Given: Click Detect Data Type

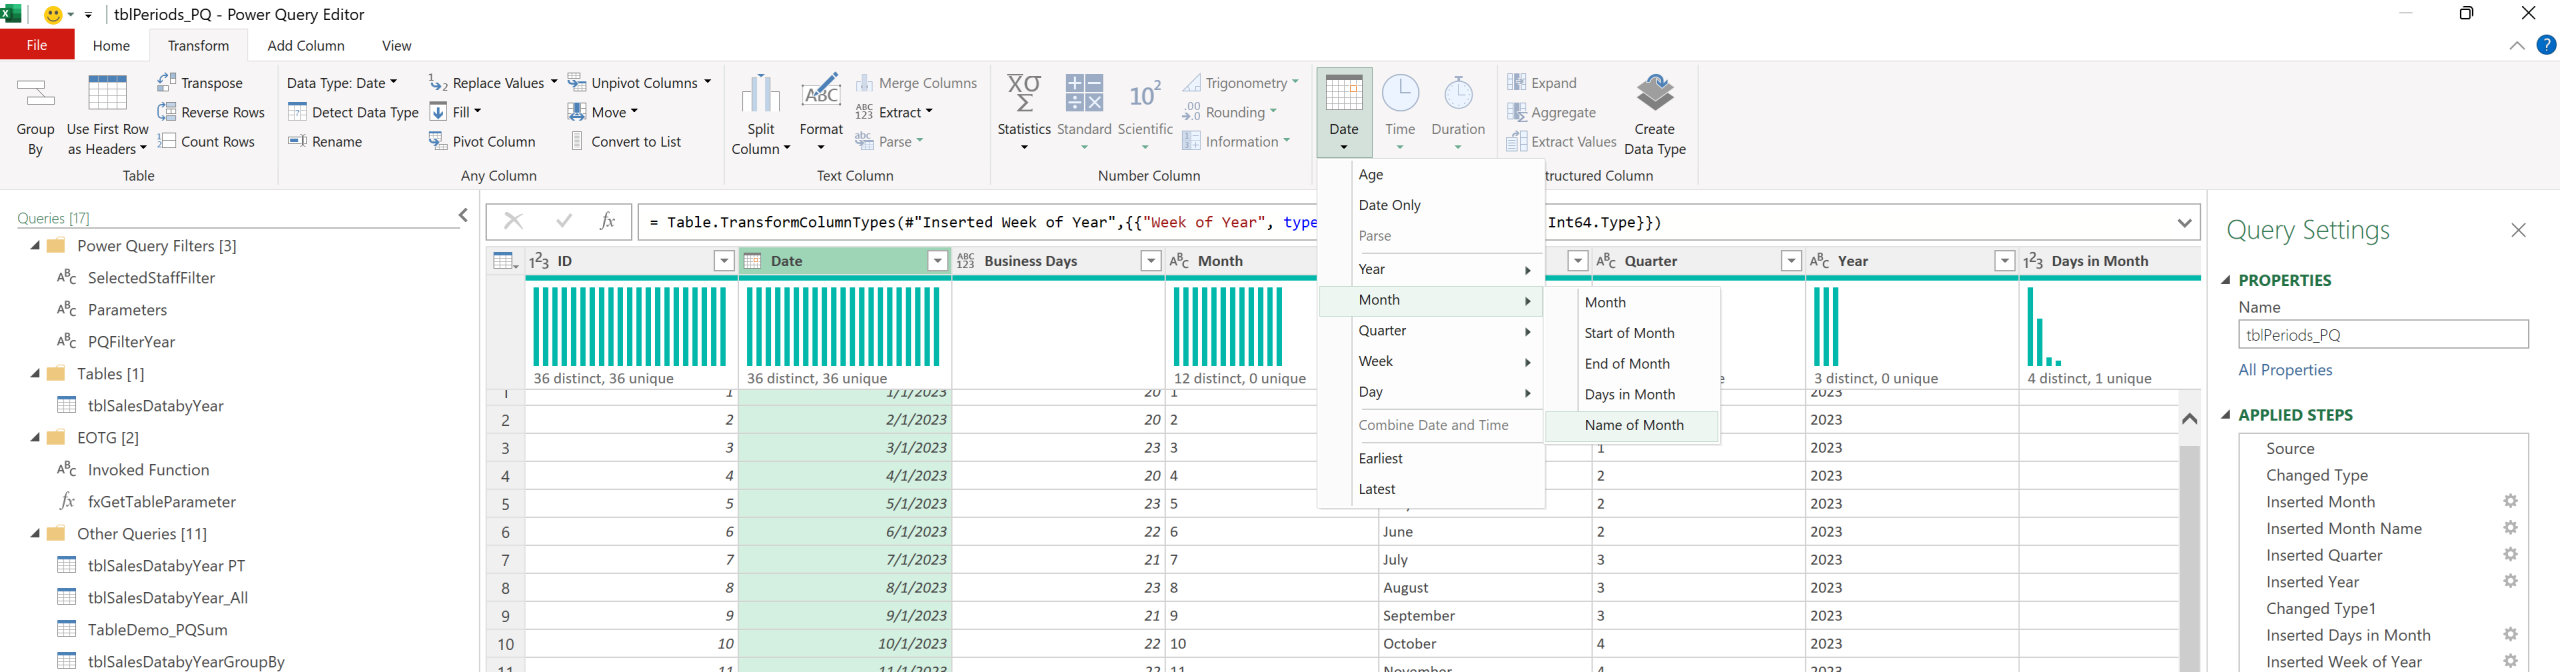Looking at the screenshot, I should coord(353,112).
